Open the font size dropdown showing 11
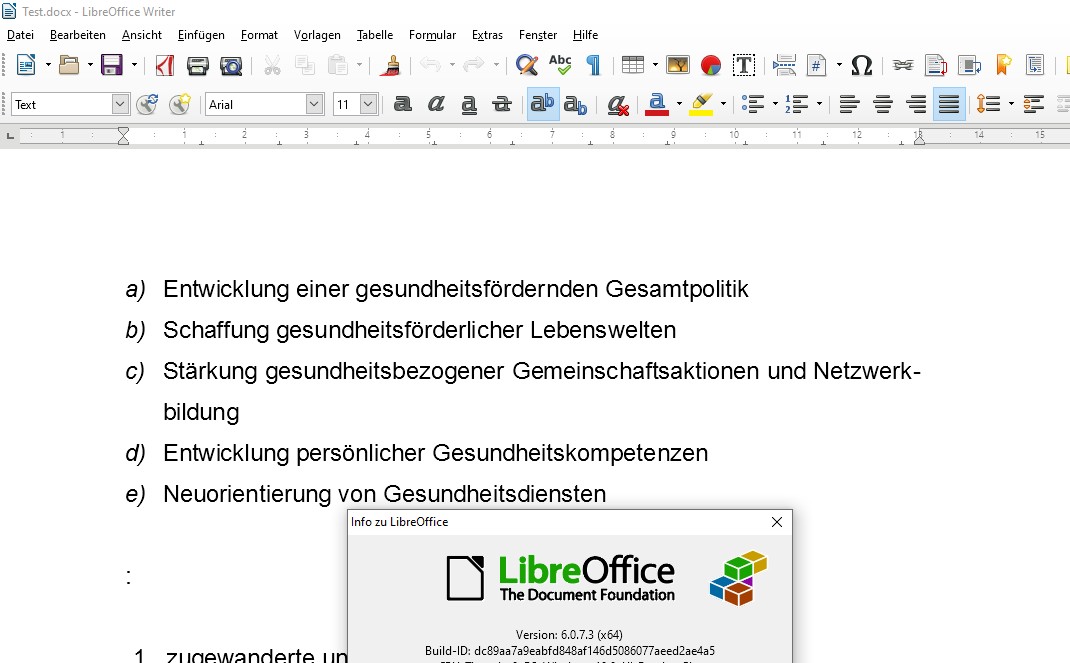 pos(368,104)
